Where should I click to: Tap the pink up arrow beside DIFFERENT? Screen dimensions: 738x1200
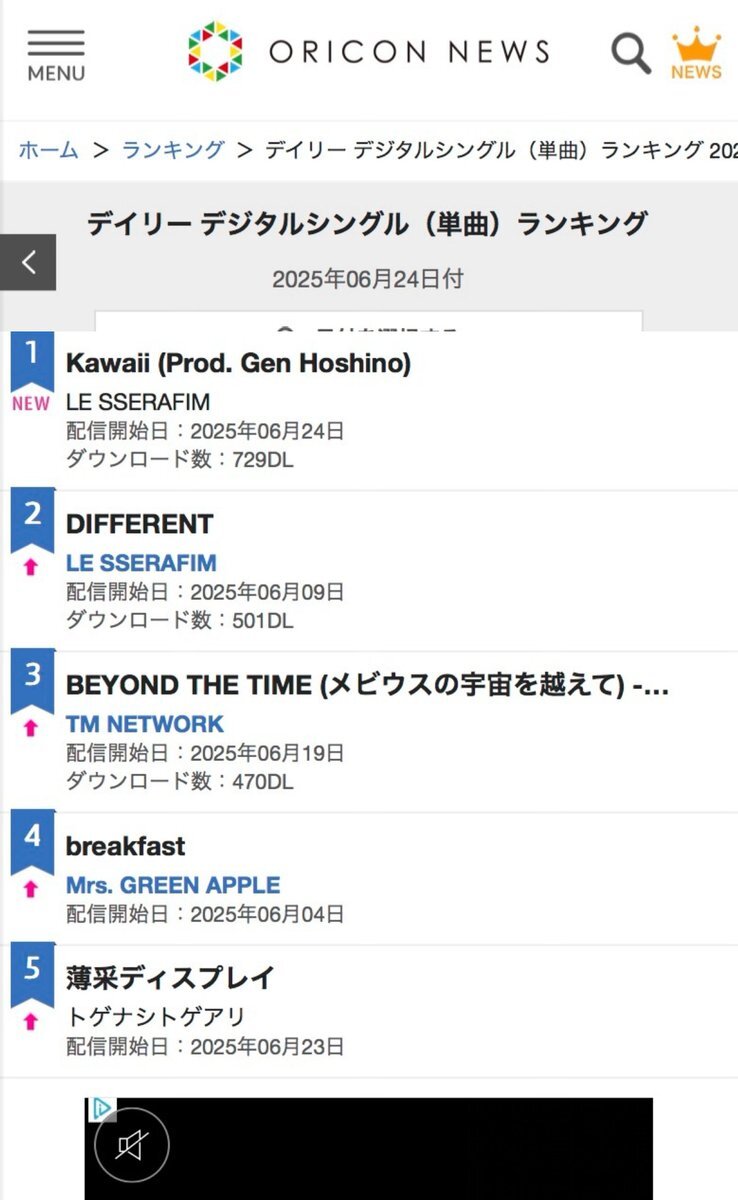click(31, 567)
